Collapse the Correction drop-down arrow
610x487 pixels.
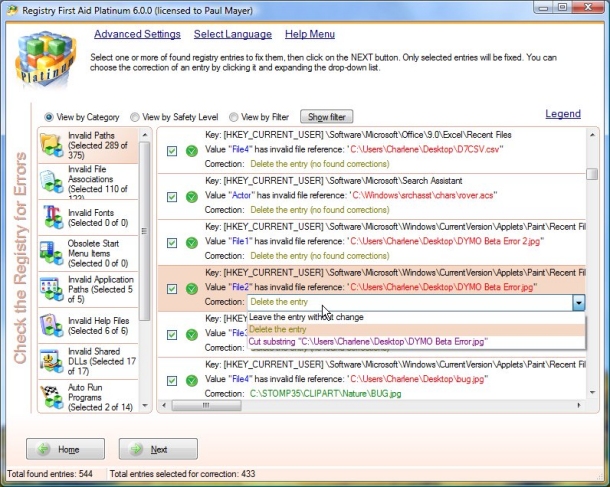tap(578, 302)
